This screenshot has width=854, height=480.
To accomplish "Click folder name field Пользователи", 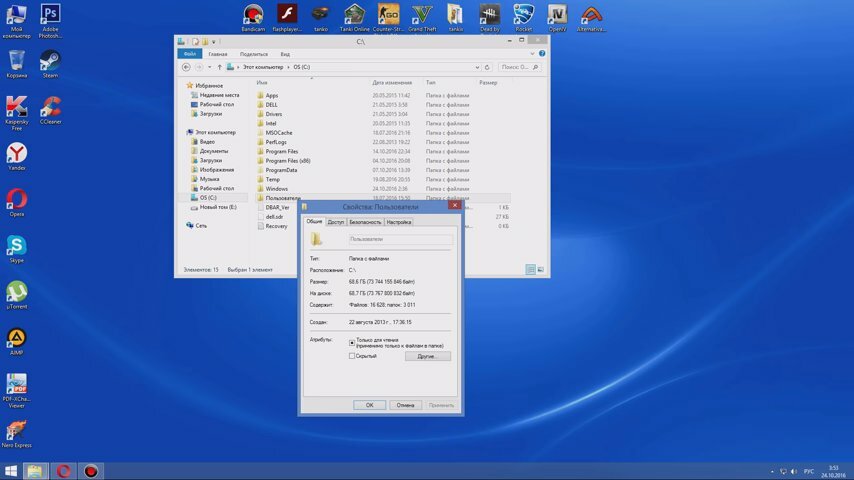I will click(x=400, y=239).
